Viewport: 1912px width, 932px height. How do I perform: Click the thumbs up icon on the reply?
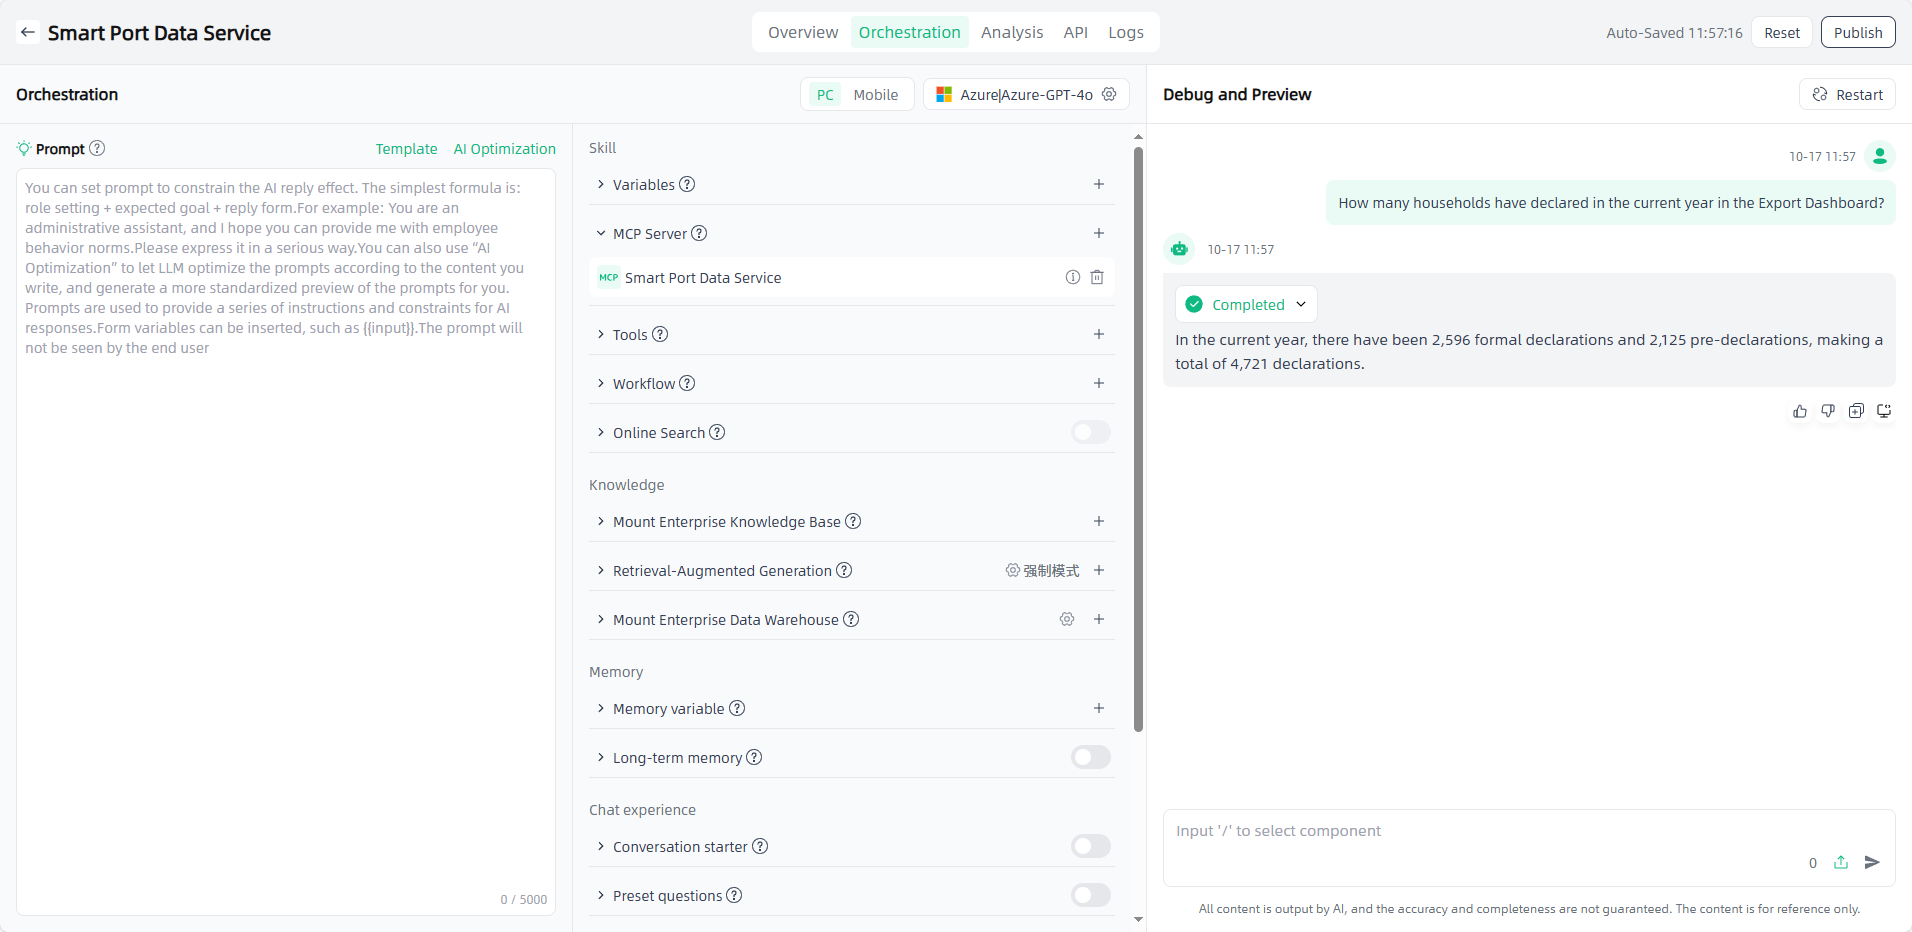pos(1800,411)
